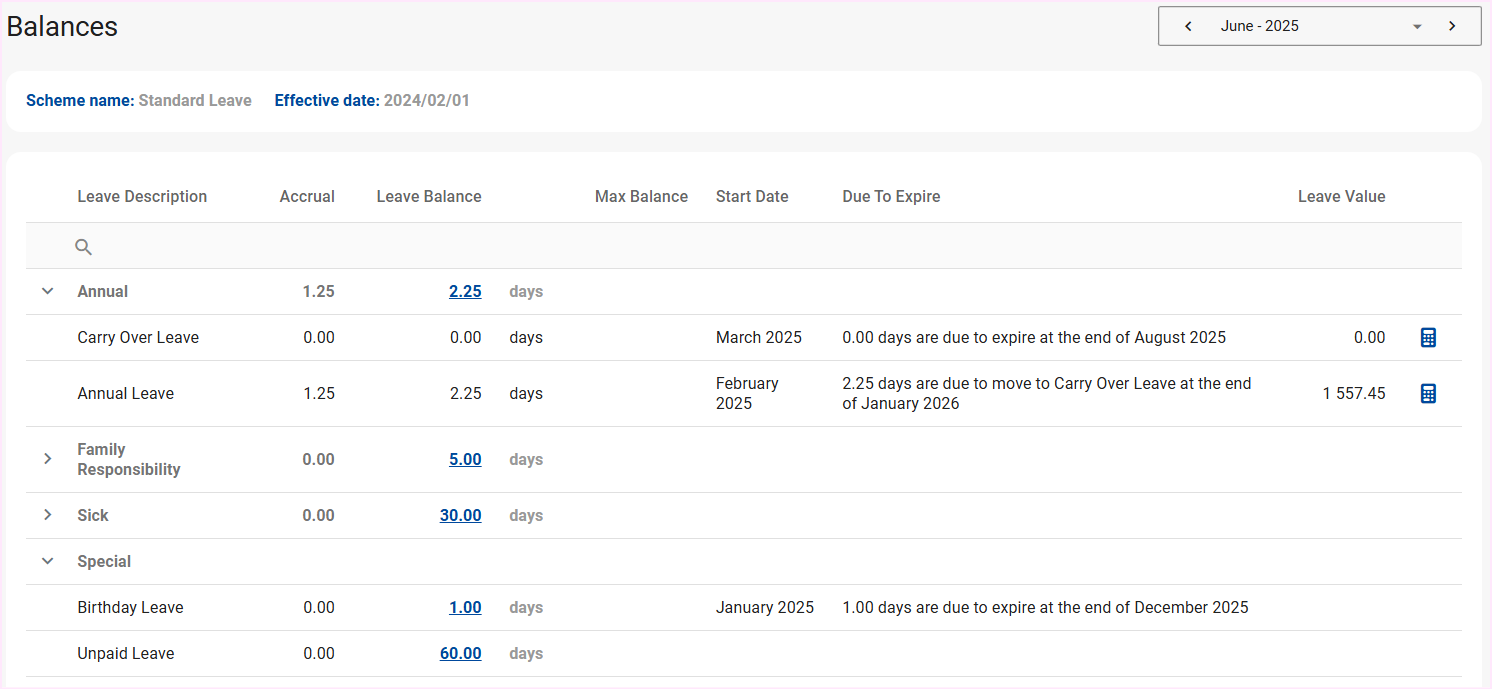Go to next month using right arrow
This screenshot has width=1492, height=689.
pyautogui.click(x=1452, y=26)
